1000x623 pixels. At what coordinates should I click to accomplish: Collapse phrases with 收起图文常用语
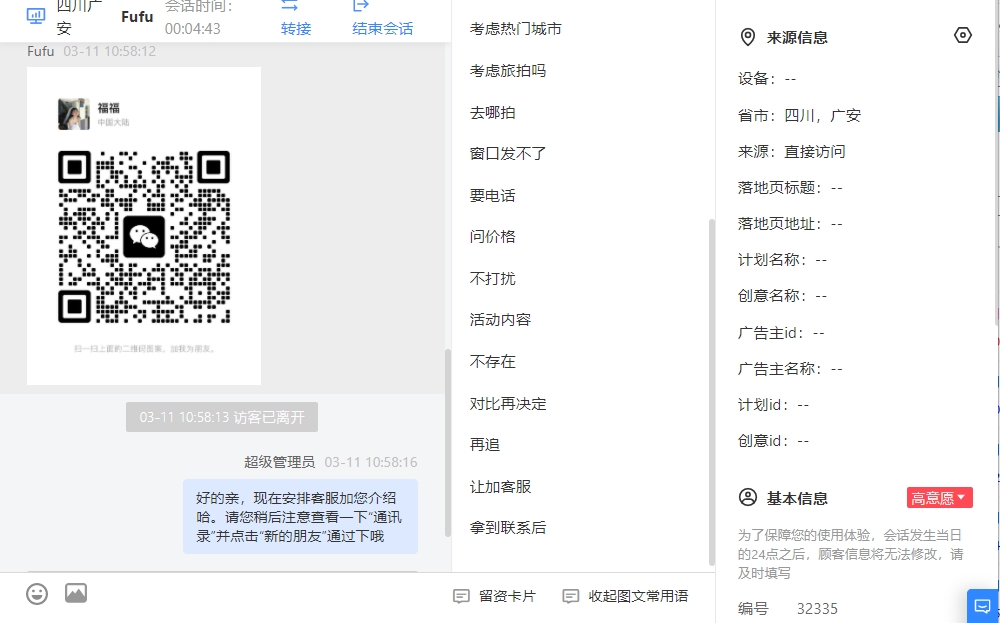[x=626, y=596]
